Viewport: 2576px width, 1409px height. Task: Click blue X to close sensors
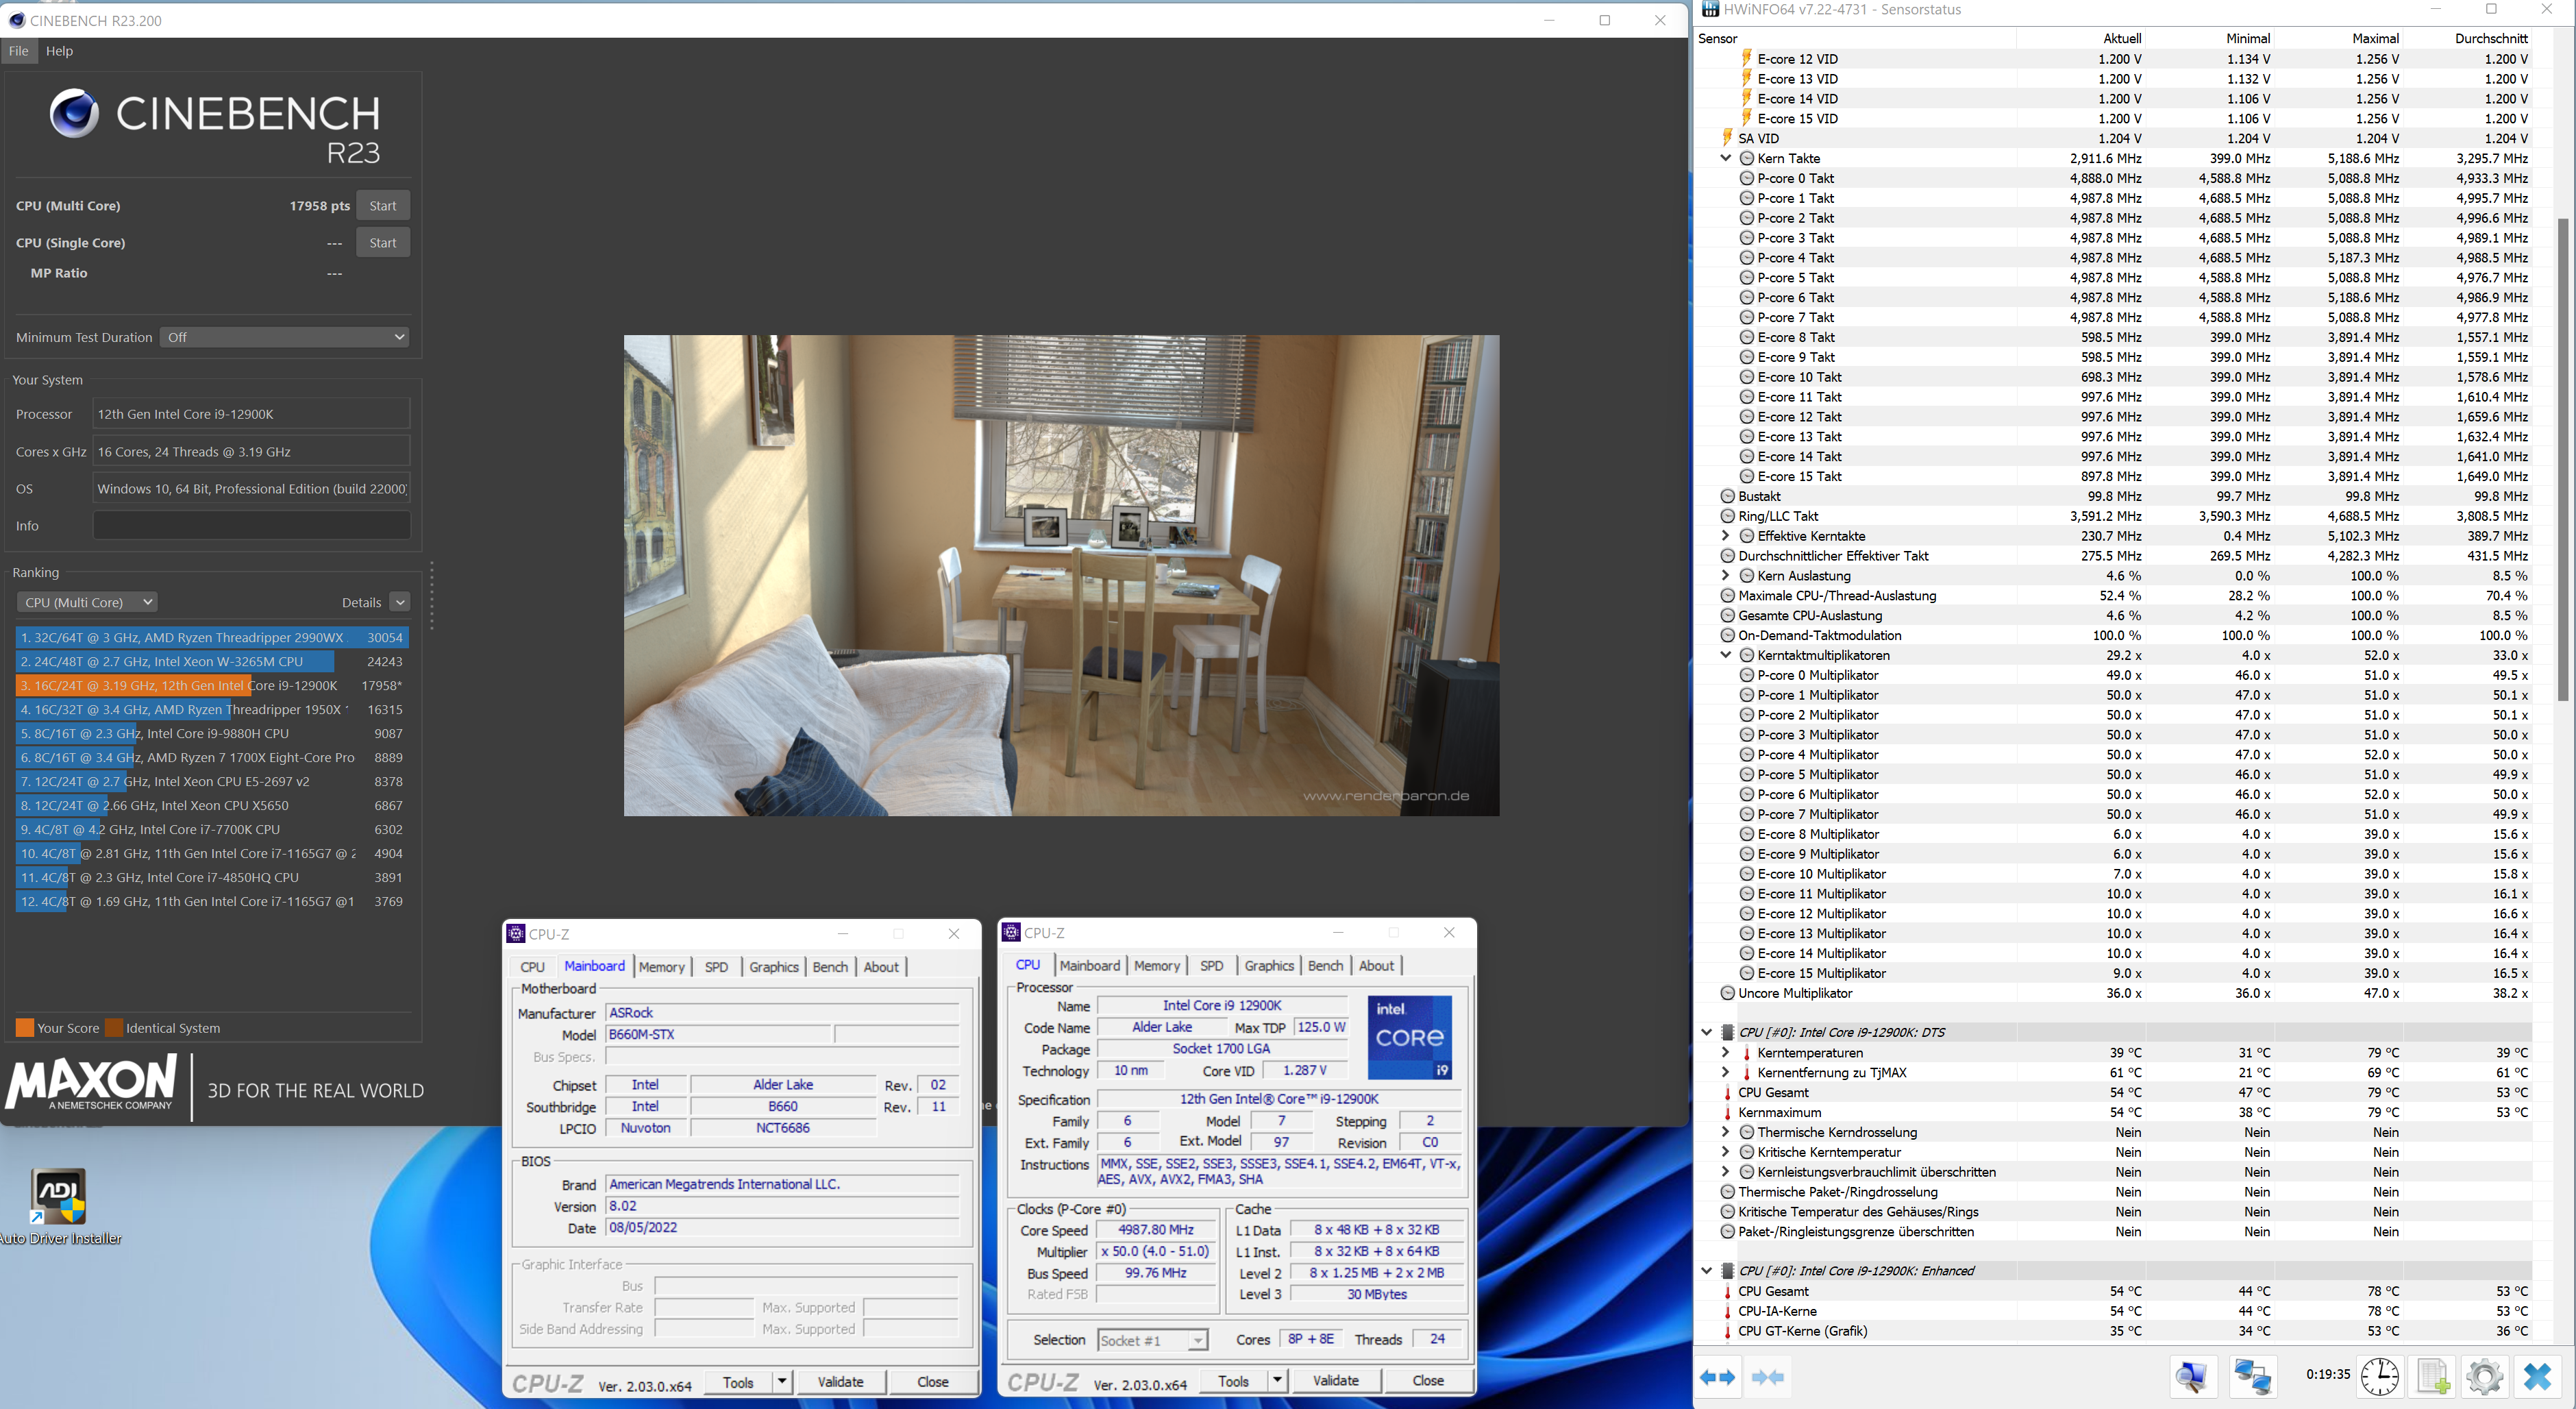2537,1377
